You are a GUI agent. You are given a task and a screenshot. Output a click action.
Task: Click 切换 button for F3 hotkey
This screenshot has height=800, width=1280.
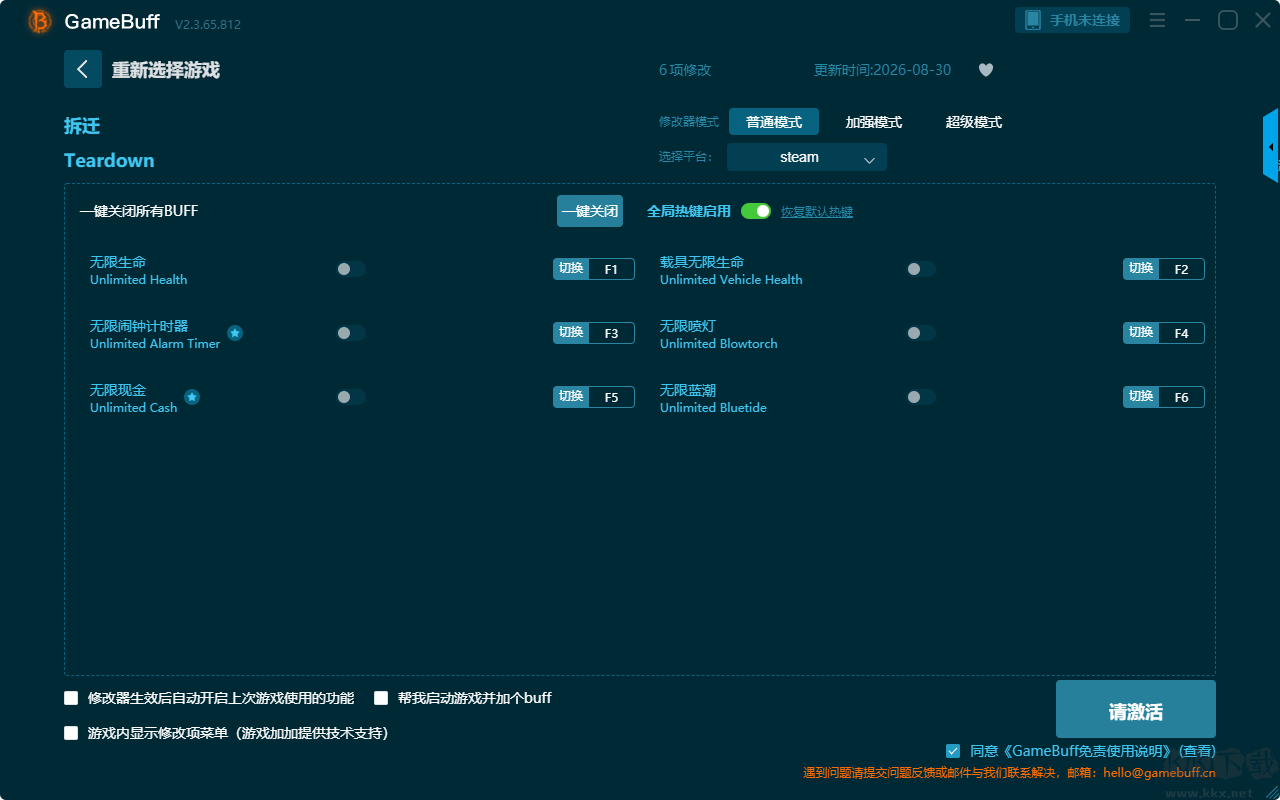coord(571,333)
